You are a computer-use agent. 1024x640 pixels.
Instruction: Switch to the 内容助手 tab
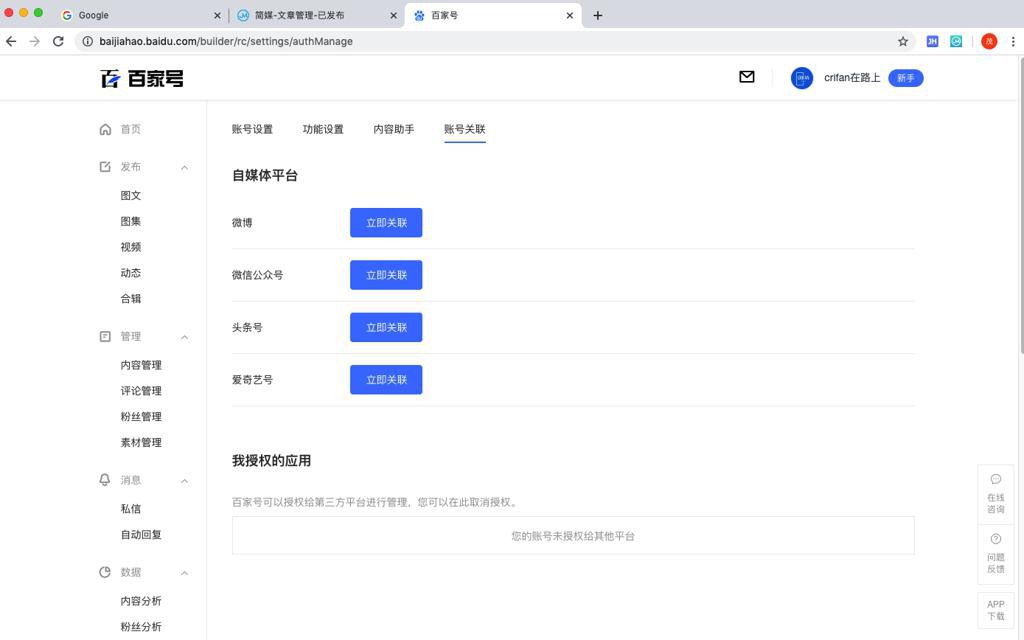(x=393, y=129)
